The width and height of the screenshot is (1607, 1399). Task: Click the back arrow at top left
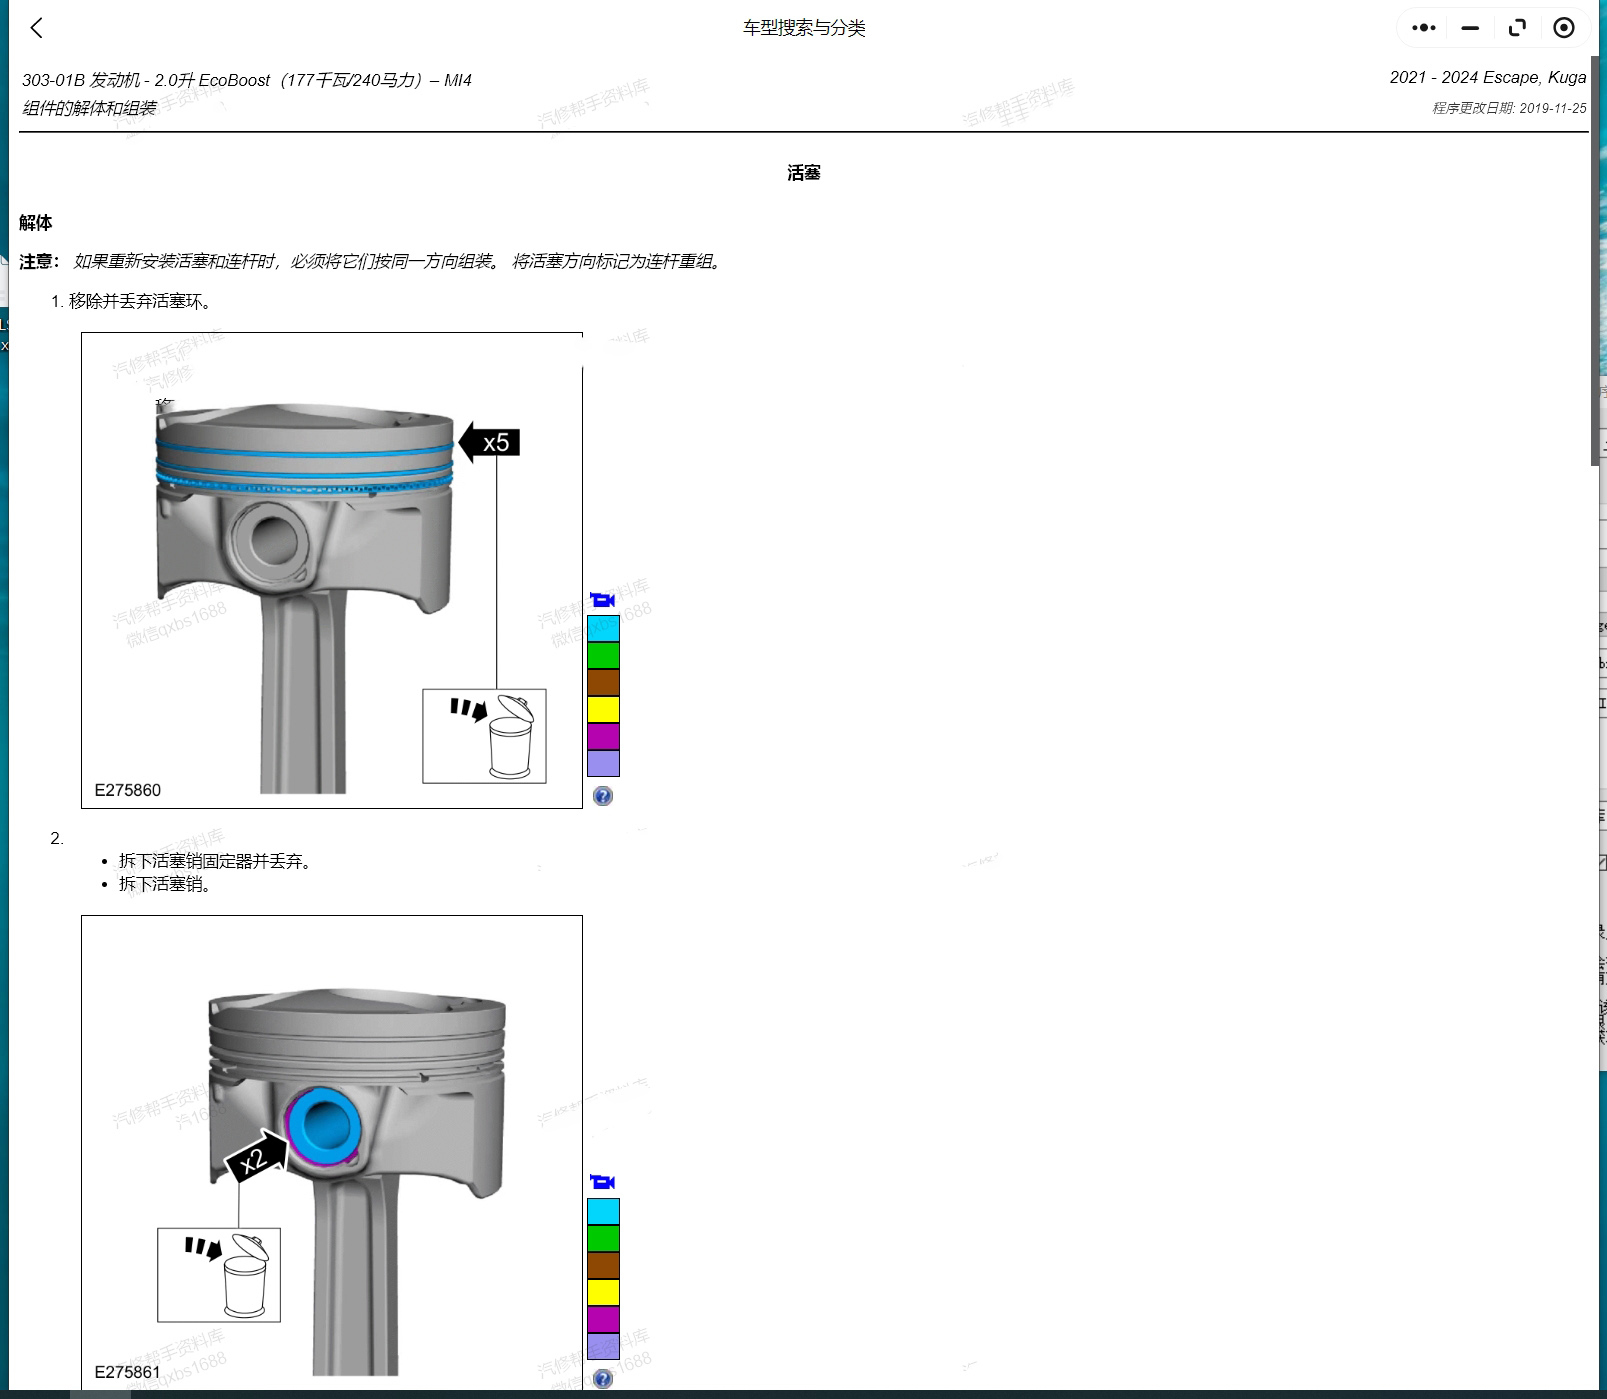coord(36,28)
